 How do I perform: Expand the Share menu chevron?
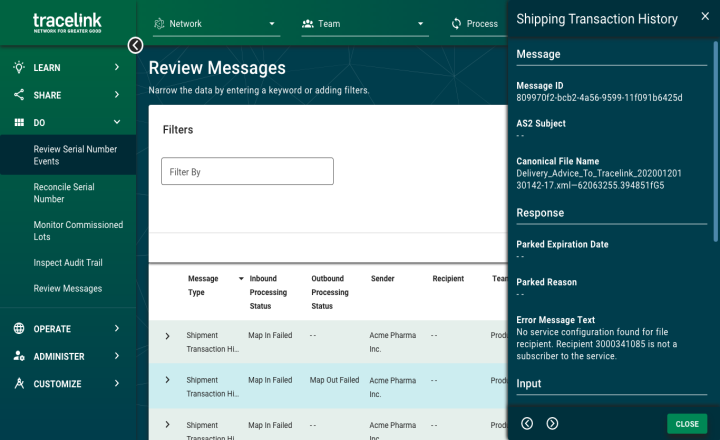coord(117,95)
